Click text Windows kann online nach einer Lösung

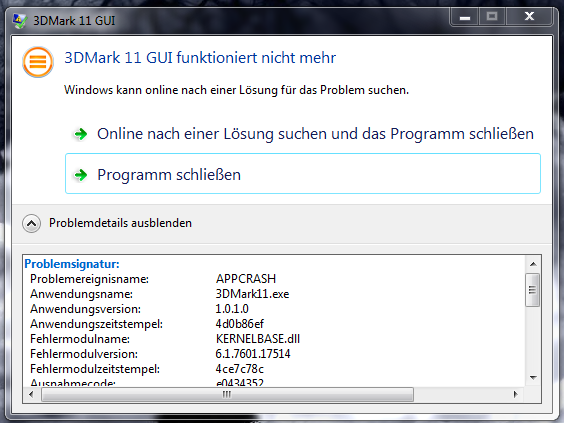coord(236,90)
